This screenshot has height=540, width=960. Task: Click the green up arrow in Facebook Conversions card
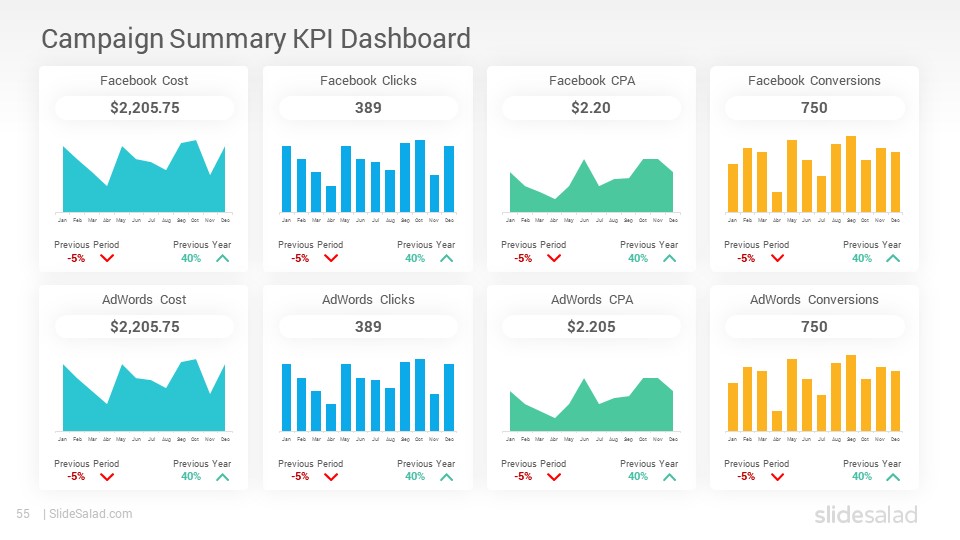pos(893,258)
